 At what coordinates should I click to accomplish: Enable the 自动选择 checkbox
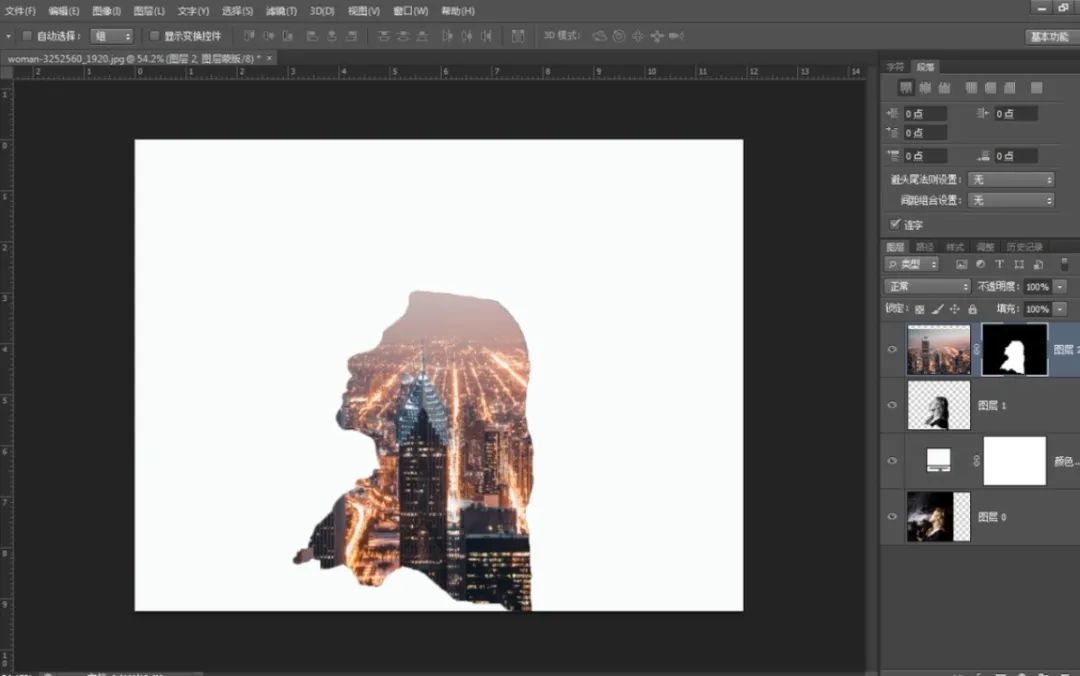point(28,36)
